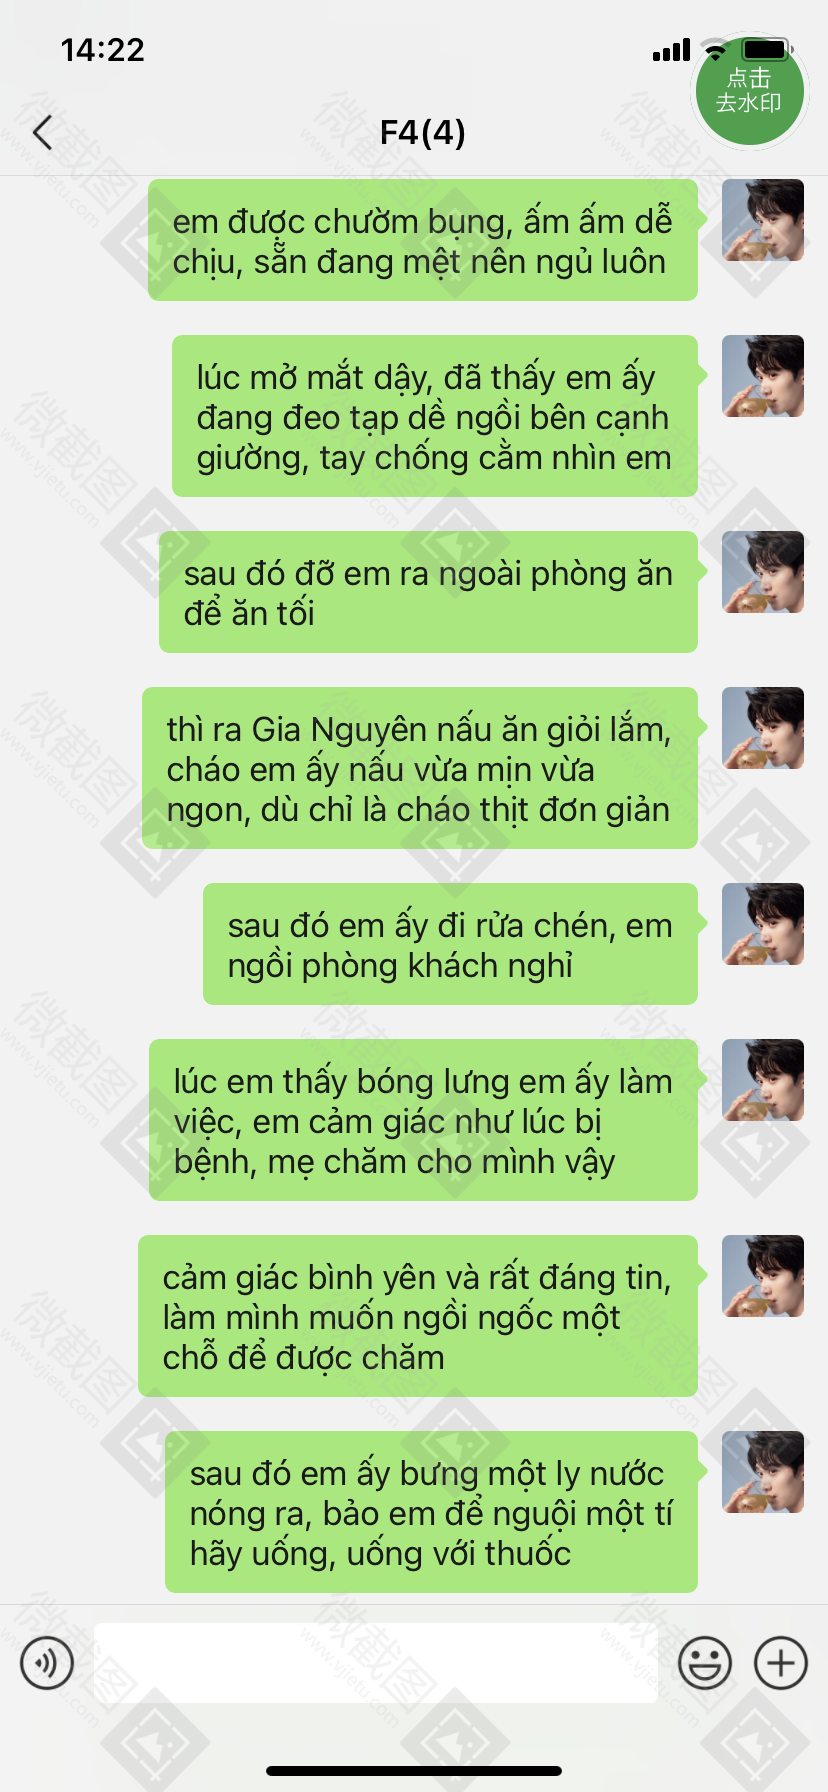Select the 'Gia Nguyên nấu ăn giỏi' bubble
The width and height of the screenshot is (828, 1792).
coord(420,768)
